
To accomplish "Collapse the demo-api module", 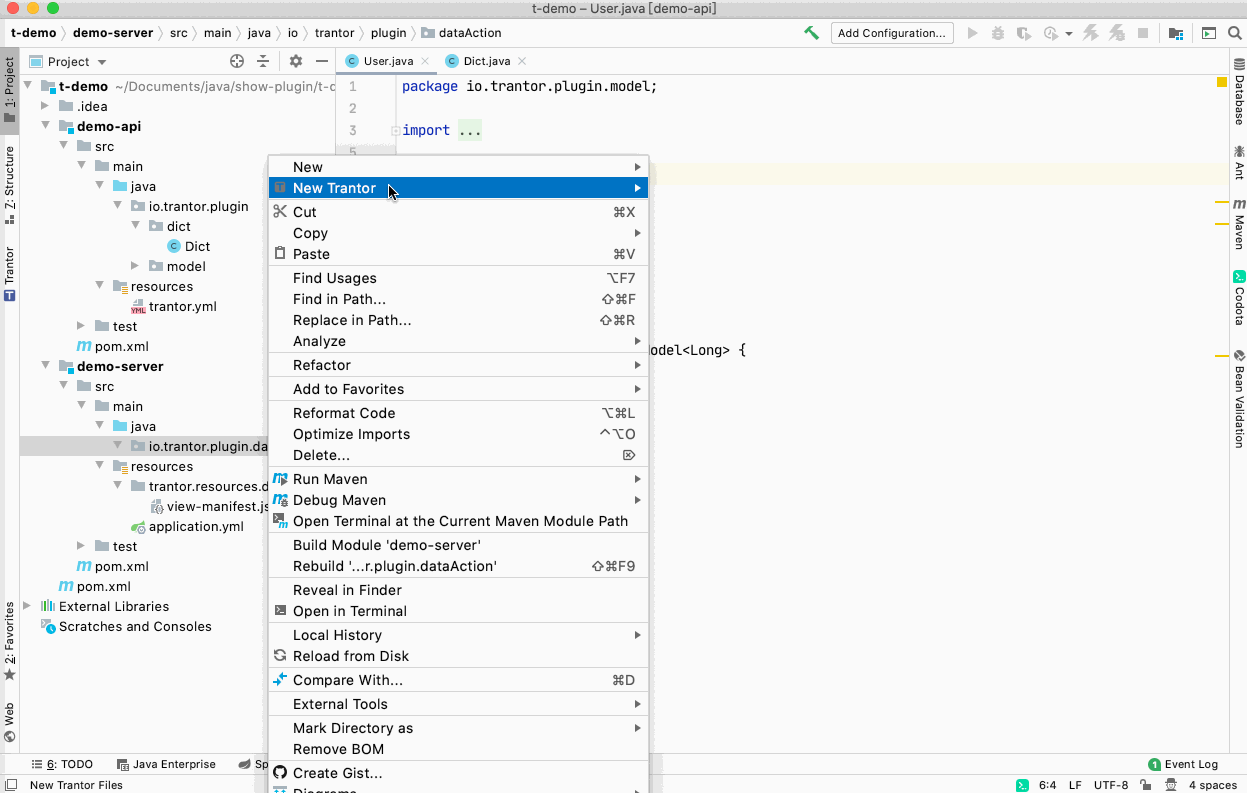I will pos(46,126).
